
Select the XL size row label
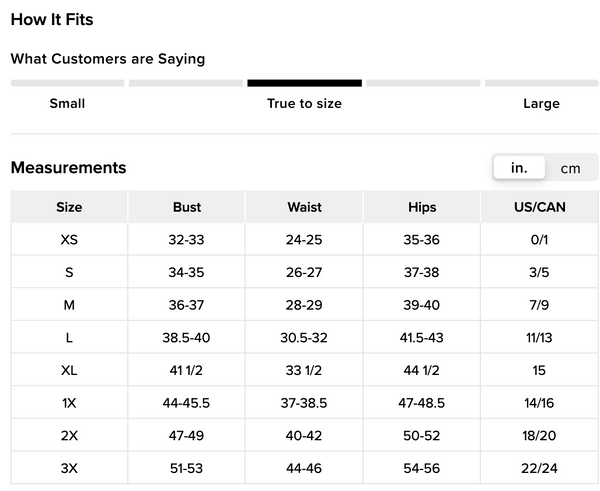tap(69, 370)
